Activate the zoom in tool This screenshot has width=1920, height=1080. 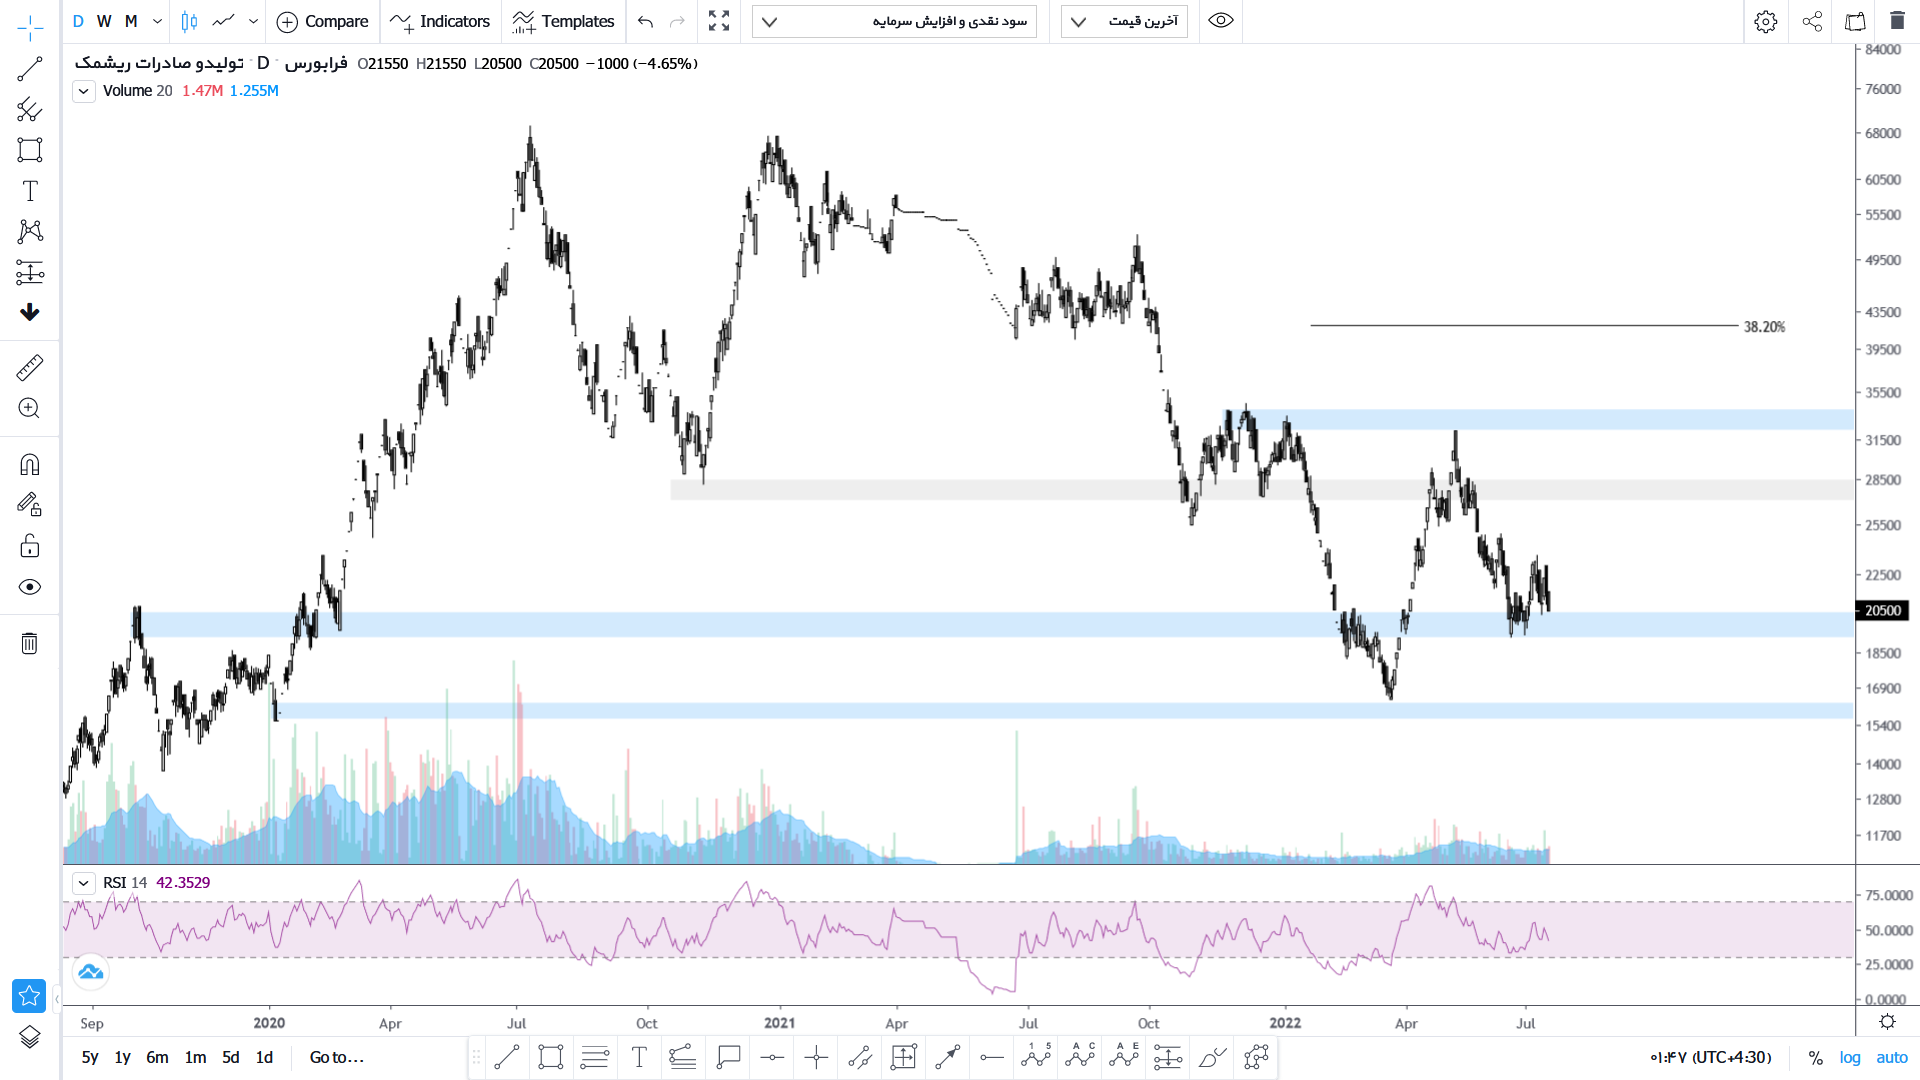coord(30,408)
